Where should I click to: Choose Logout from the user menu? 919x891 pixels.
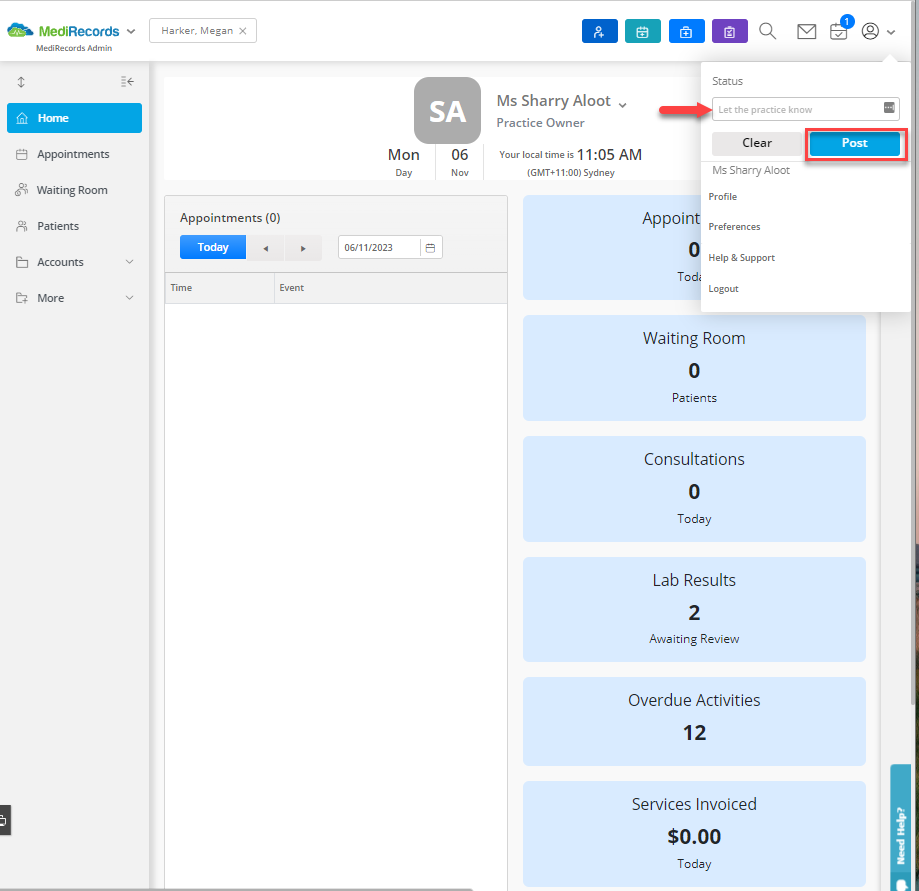pyautogui.click(x=723, y=289)
